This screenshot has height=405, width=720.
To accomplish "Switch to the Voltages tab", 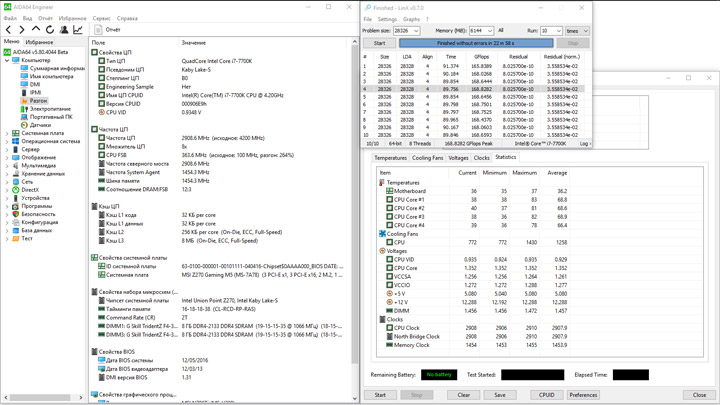I will [x=458, y=157].
